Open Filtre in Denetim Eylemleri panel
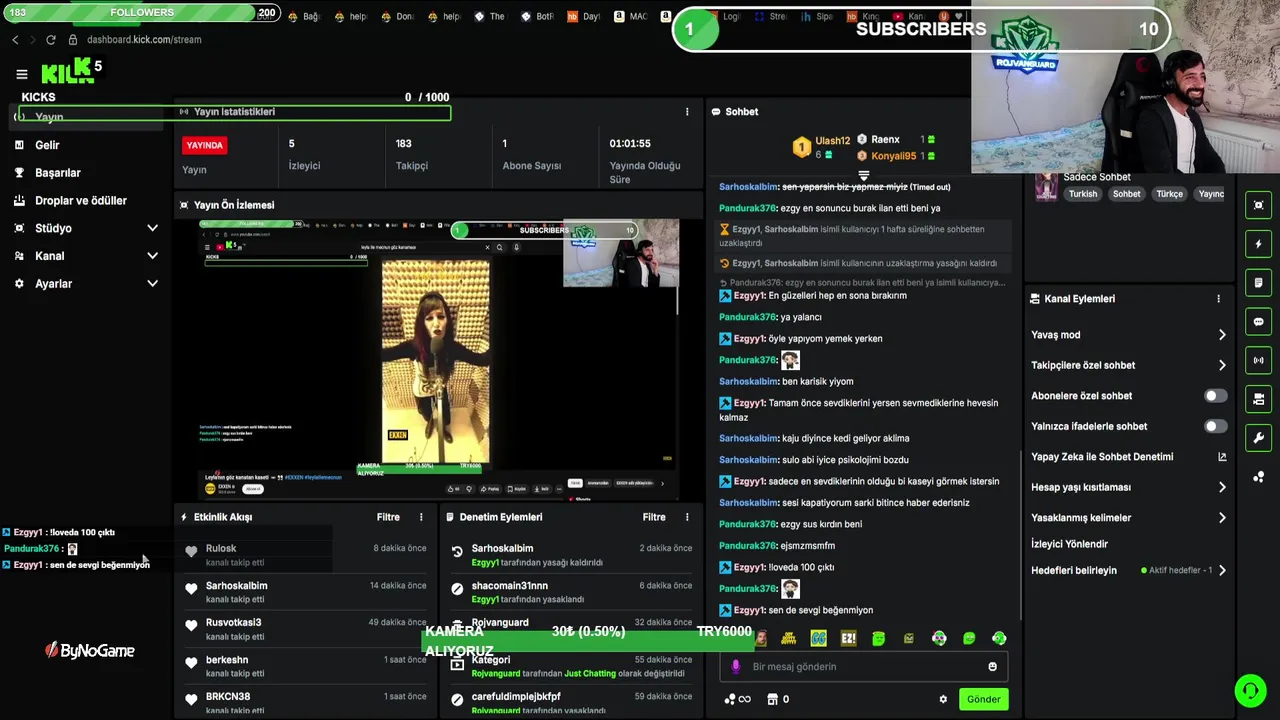Viewport: 1280px width, 720px height. [x=654, y=517]
